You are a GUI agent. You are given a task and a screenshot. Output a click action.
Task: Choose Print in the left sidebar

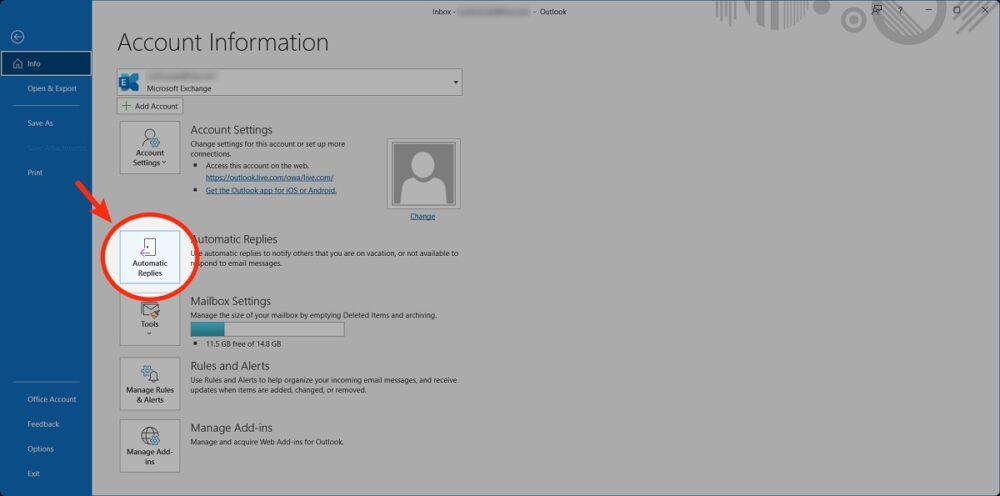[35, 172]
